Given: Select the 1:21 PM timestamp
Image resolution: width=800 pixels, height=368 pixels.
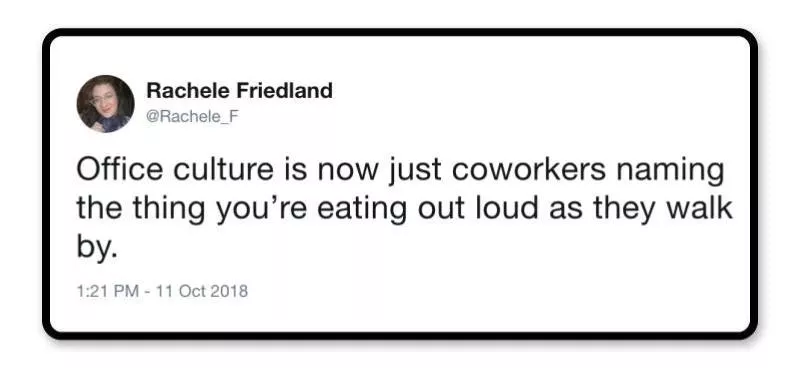Looking at the screenshot, I should click(107, 291).
